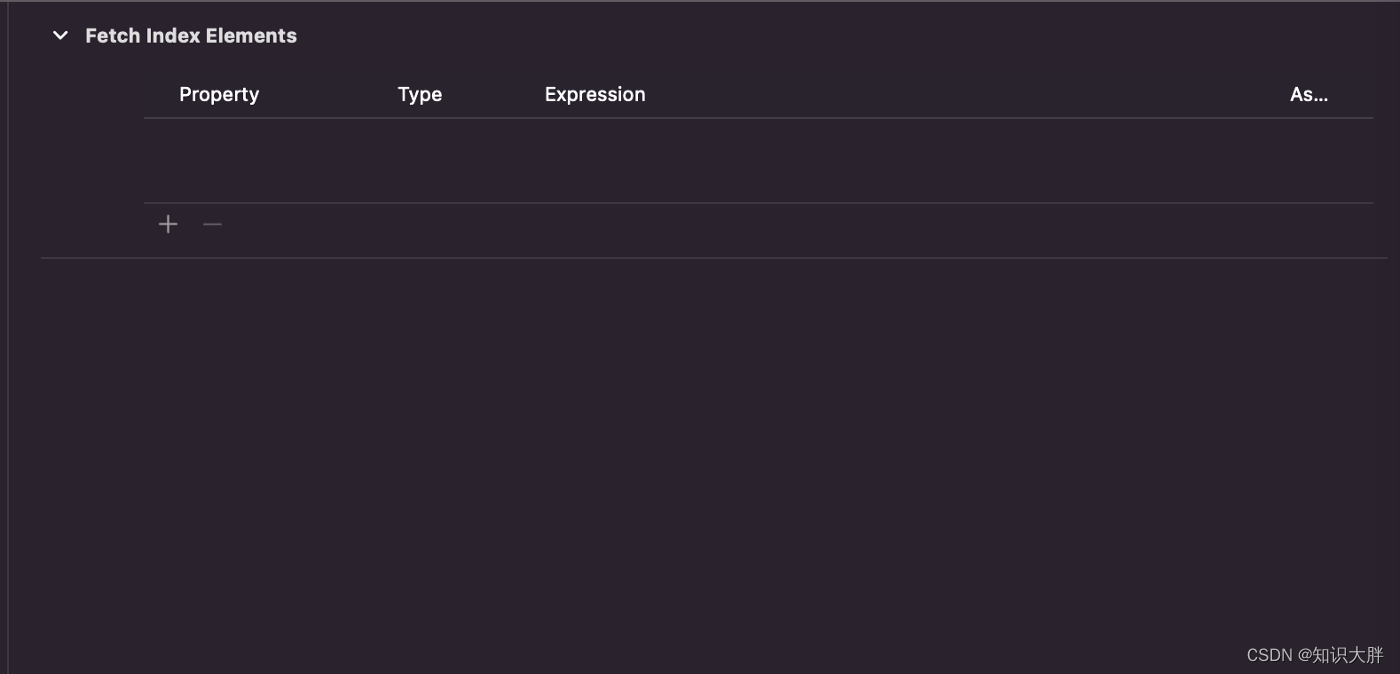Click the table footer bar beside minus
1400x674 pixels.
click(x=800, y=224)
